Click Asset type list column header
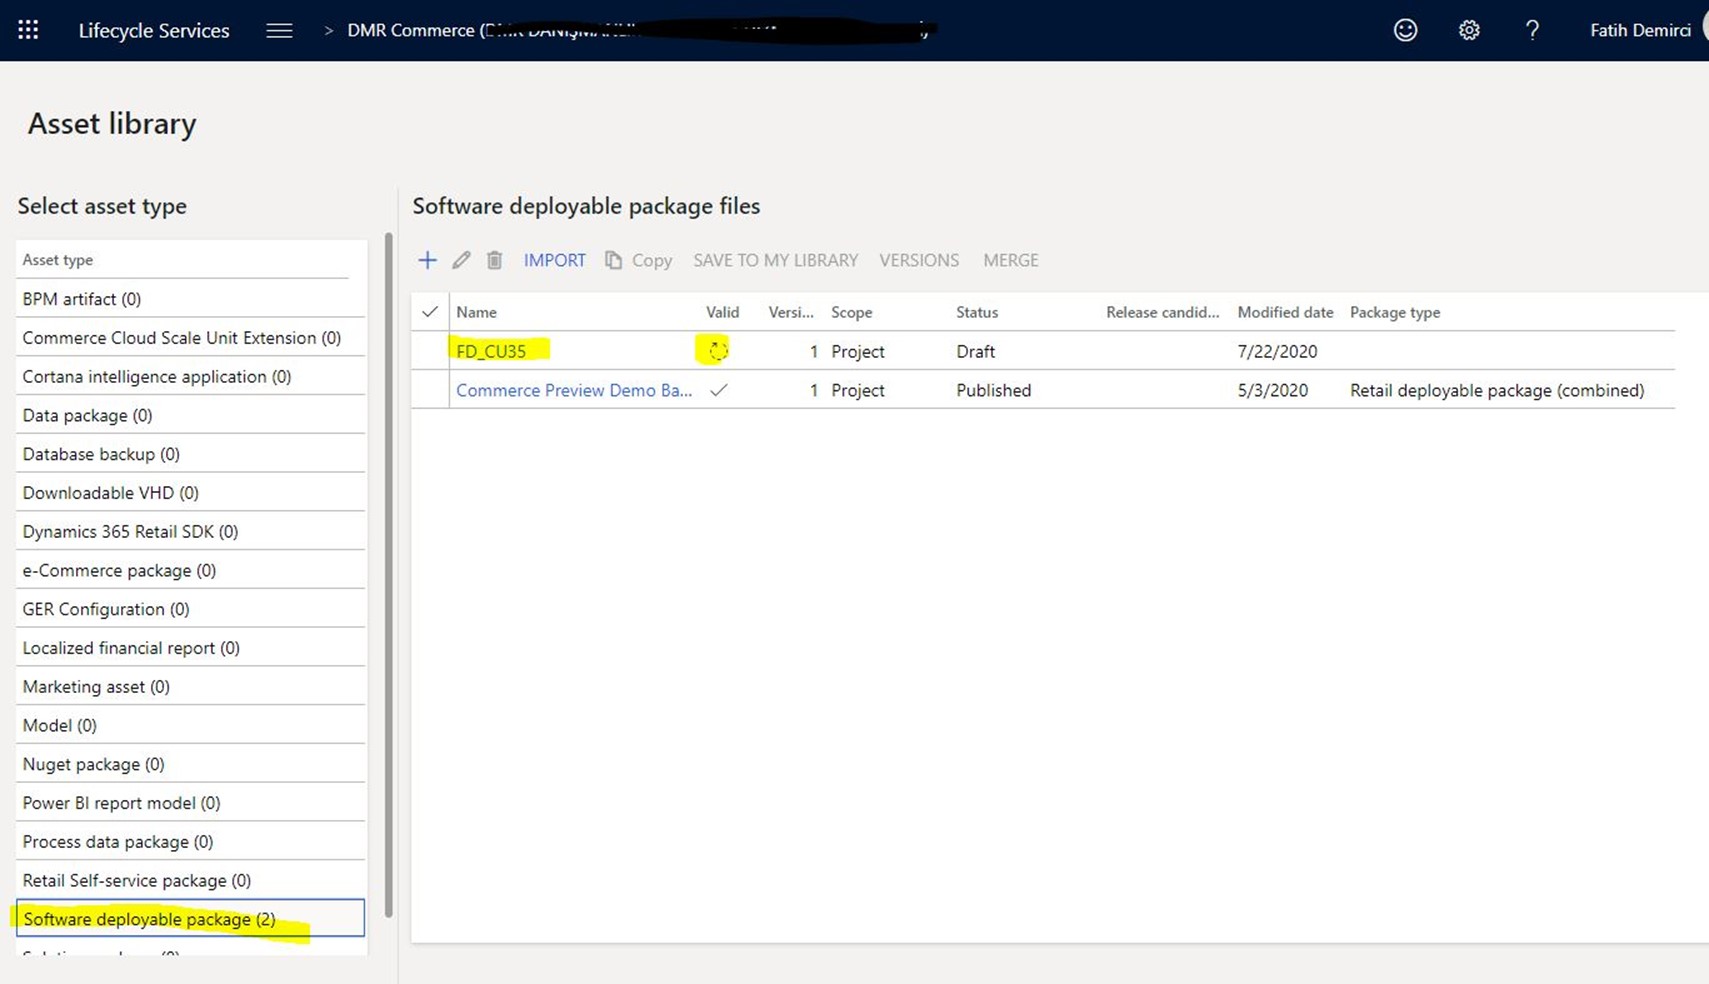 pyautogui.click(x=57, y=260)
